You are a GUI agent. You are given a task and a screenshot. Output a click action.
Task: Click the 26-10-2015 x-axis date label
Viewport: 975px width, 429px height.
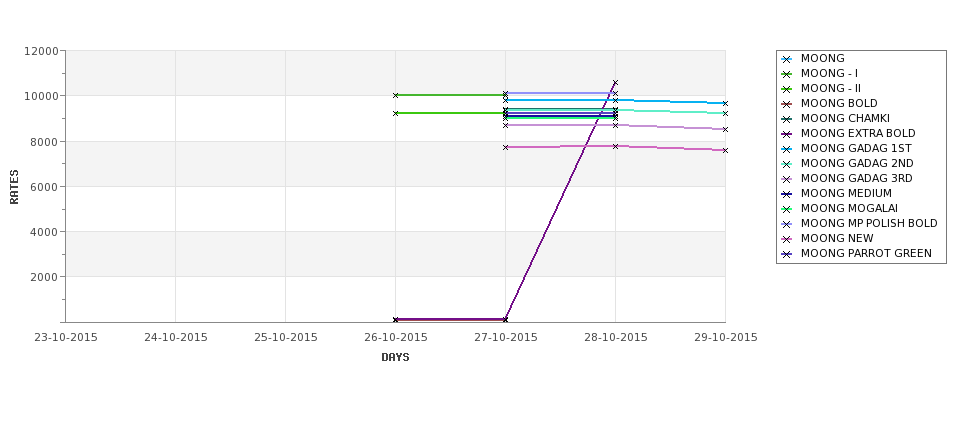point(395,338)
